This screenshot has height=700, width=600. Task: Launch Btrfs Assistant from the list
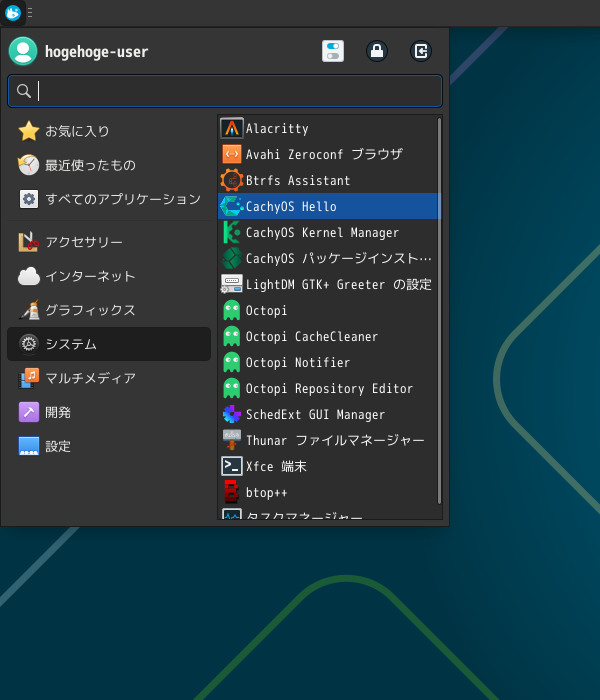pos(298,180)
